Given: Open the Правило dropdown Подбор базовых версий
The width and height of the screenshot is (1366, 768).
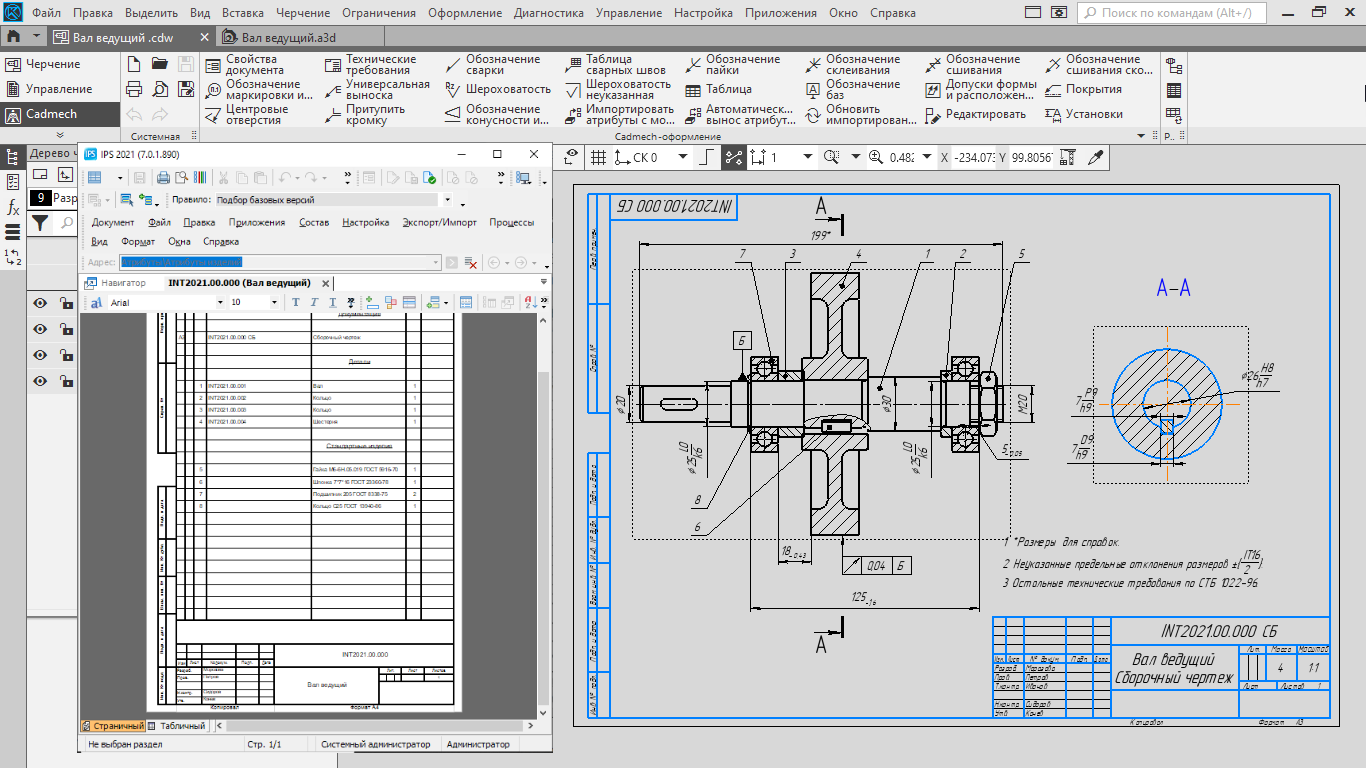Looking at the screenshot, I should pyautogui.click(x=446, y=200).
